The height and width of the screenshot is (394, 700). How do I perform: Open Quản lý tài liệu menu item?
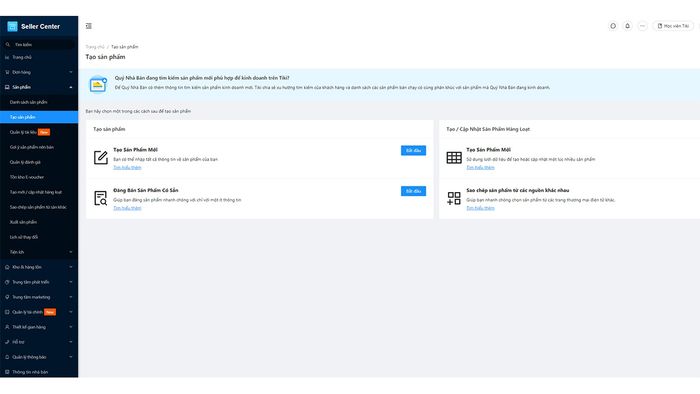click(x=39, y=132)
